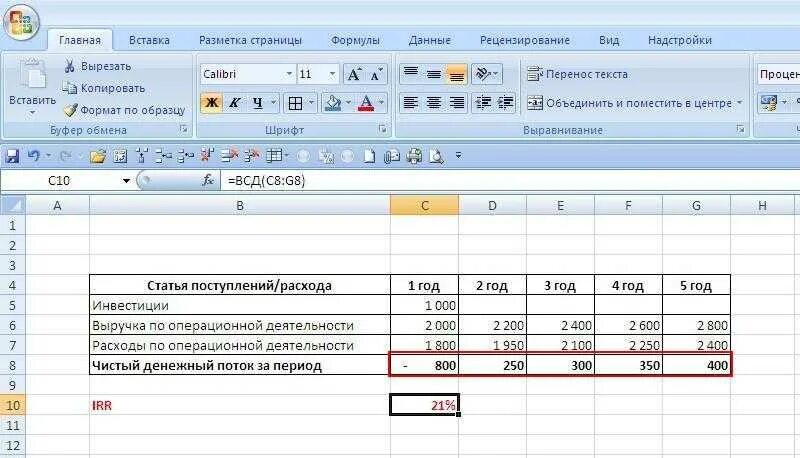Open the Выравнивание group dialog launcher
The width and height of the screenshot is (800, 458).
click(740, 130)
